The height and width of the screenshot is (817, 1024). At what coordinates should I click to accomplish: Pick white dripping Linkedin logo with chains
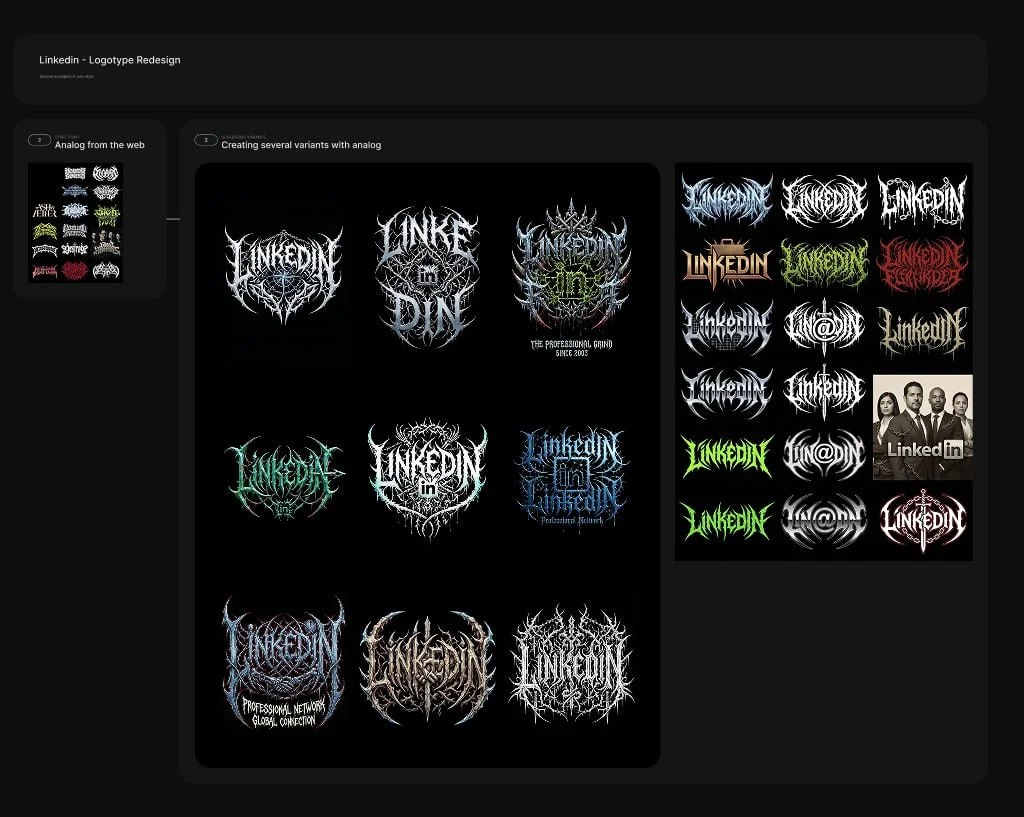[x=922, y=200]
